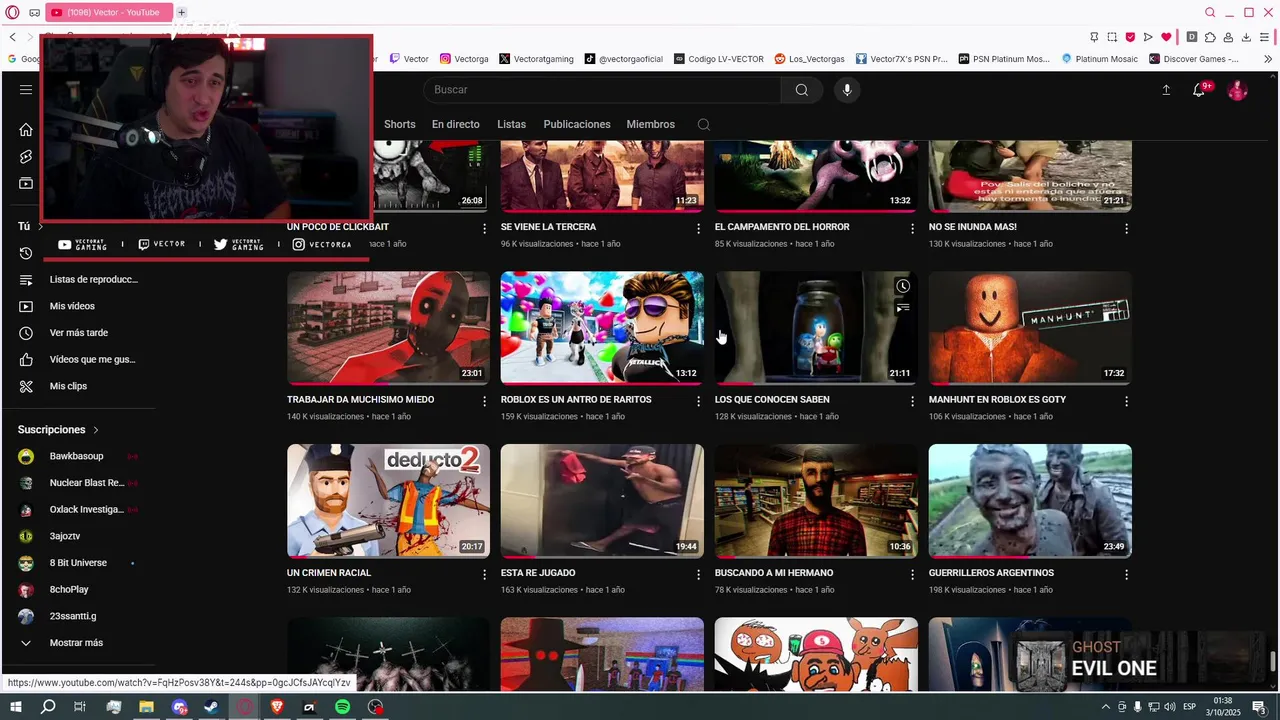Switch to the Shorts channel tab
Image resolution: width=1280 pixels, height=720 pixels.
(399, 125)
